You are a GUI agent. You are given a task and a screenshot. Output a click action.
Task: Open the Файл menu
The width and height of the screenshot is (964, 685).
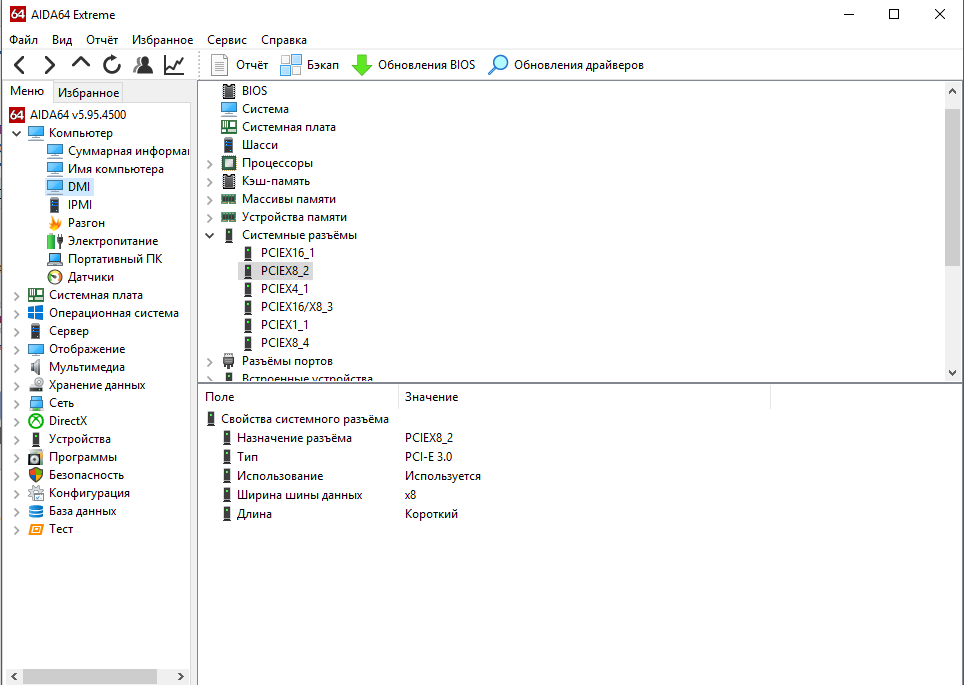click(x=23, y=40)
